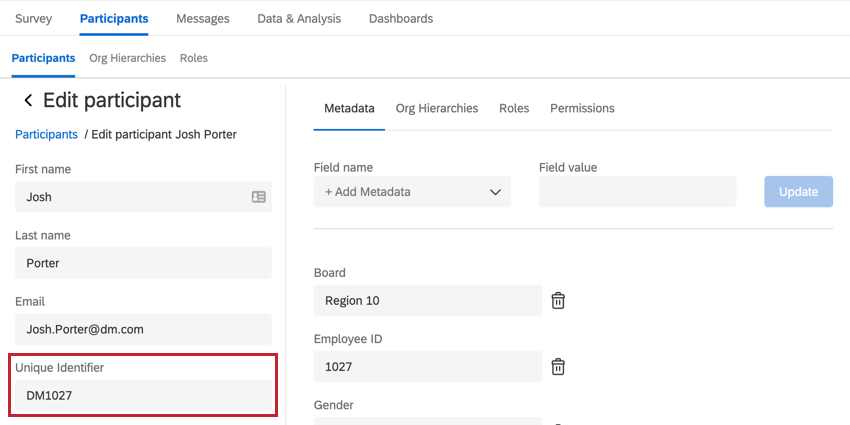Screen dimensions: 850x425
Task: Click the Update button
Action: (798, 192)
